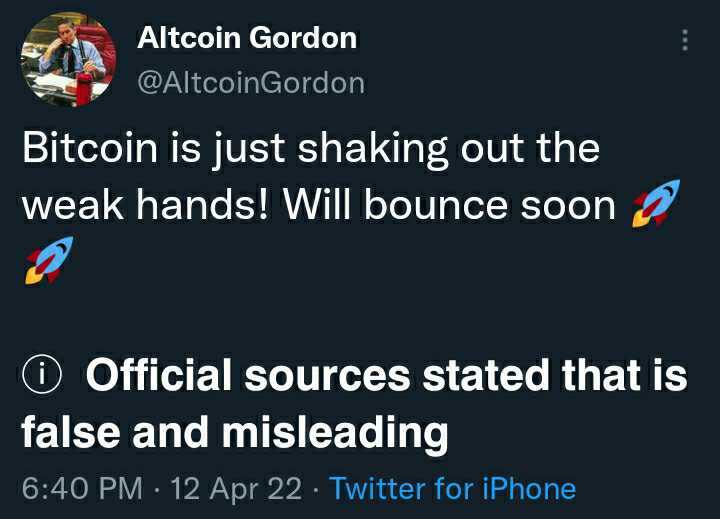Open the tweet's three-dot more options menu

[x=685, y=40]
